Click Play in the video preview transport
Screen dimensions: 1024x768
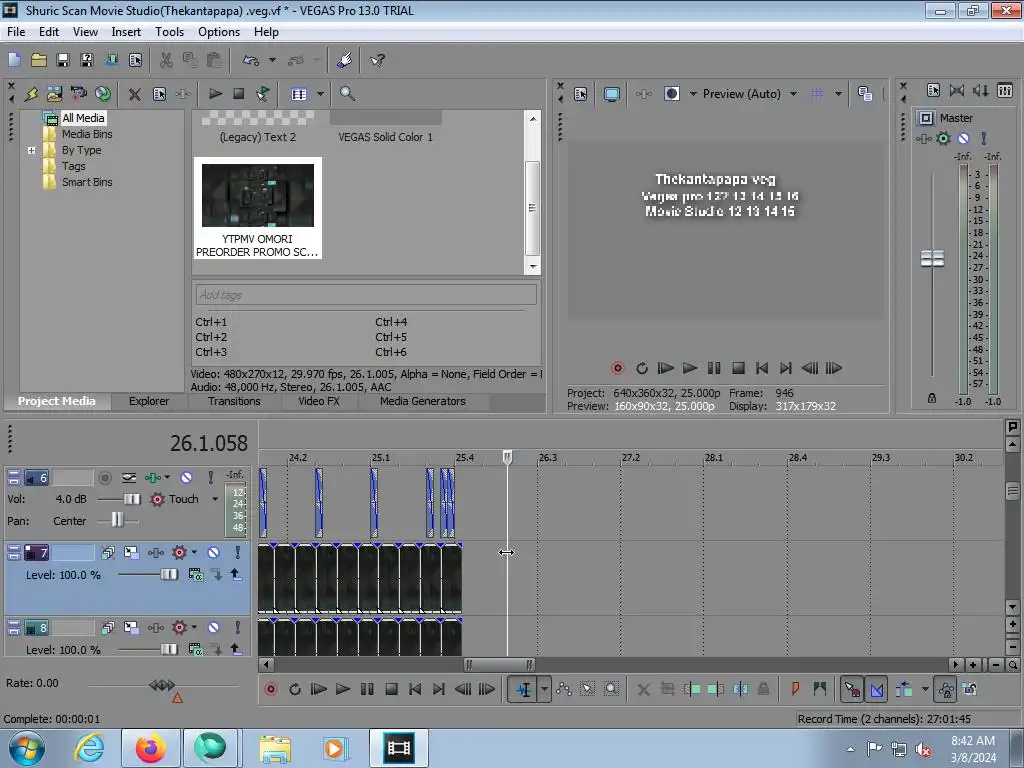point(690,368)
